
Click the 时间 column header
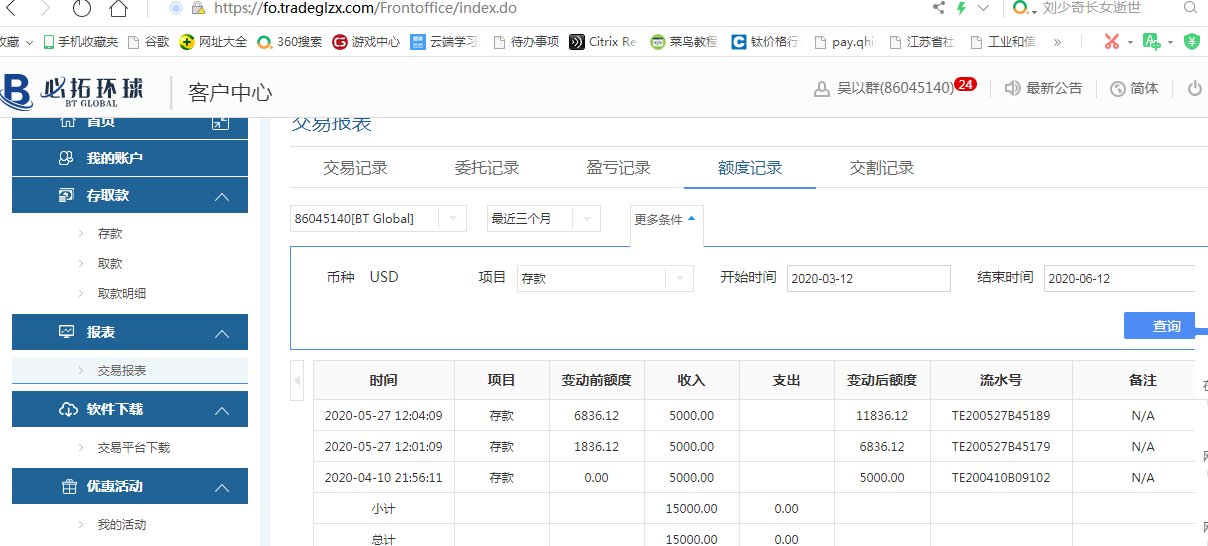click(x=384, y=381)
